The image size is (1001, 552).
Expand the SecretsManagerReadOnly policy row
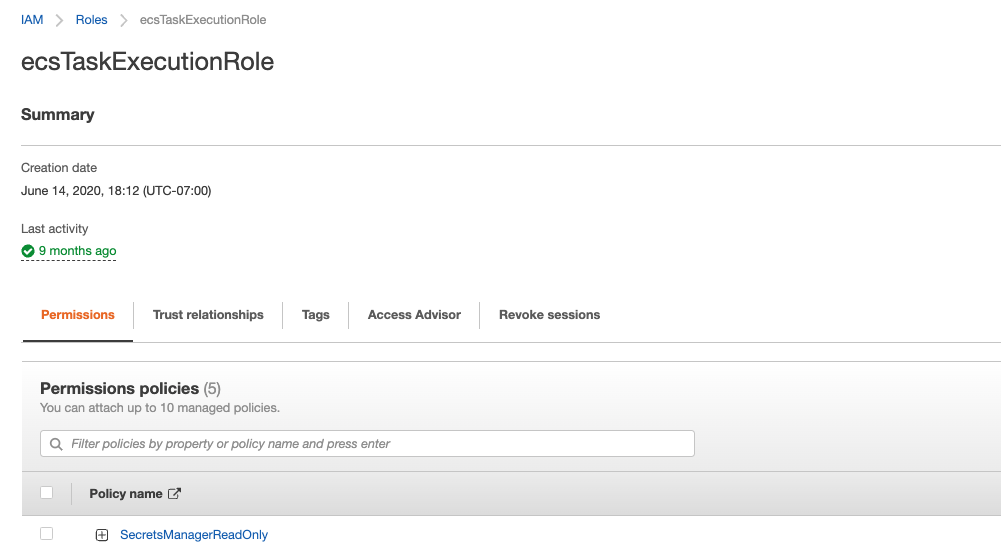pyautogui.click(x=102, y=535)
